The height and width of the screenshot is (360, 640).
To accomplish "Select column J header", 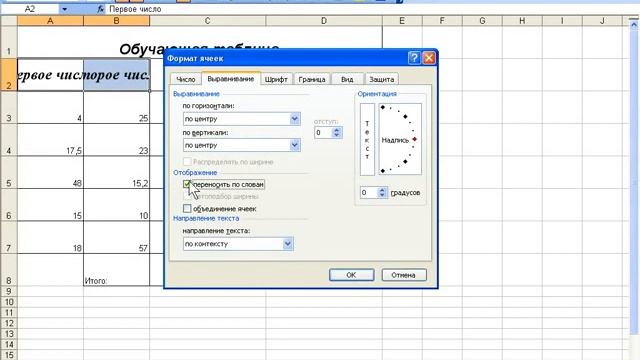I will pos(602,21).
